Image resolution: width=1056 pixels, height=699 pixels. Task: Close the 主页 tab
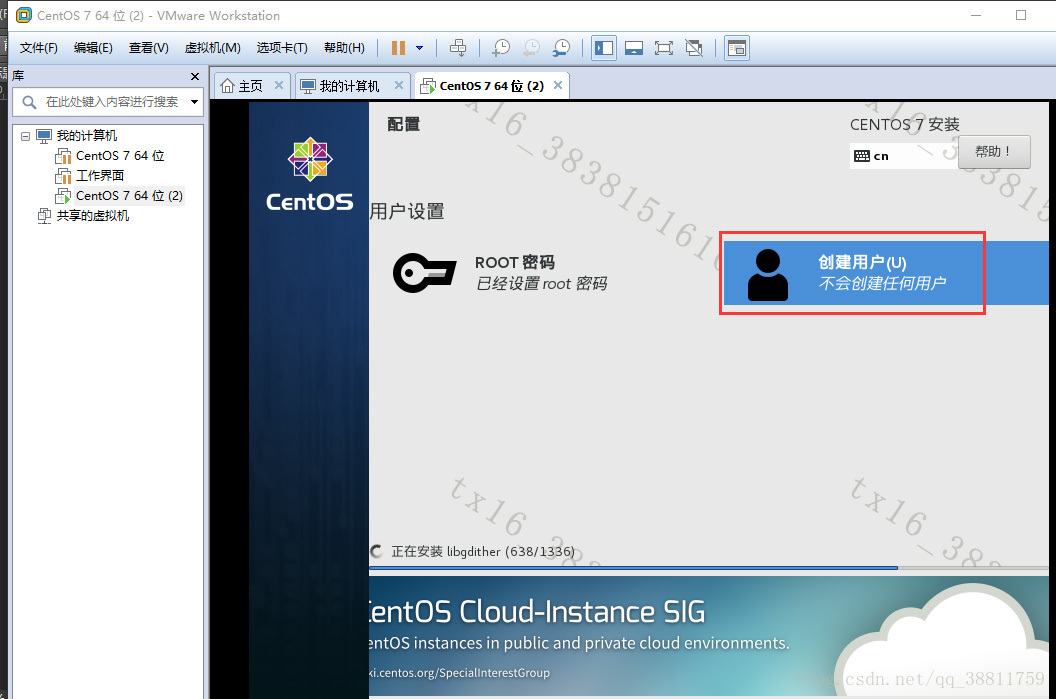278,86
